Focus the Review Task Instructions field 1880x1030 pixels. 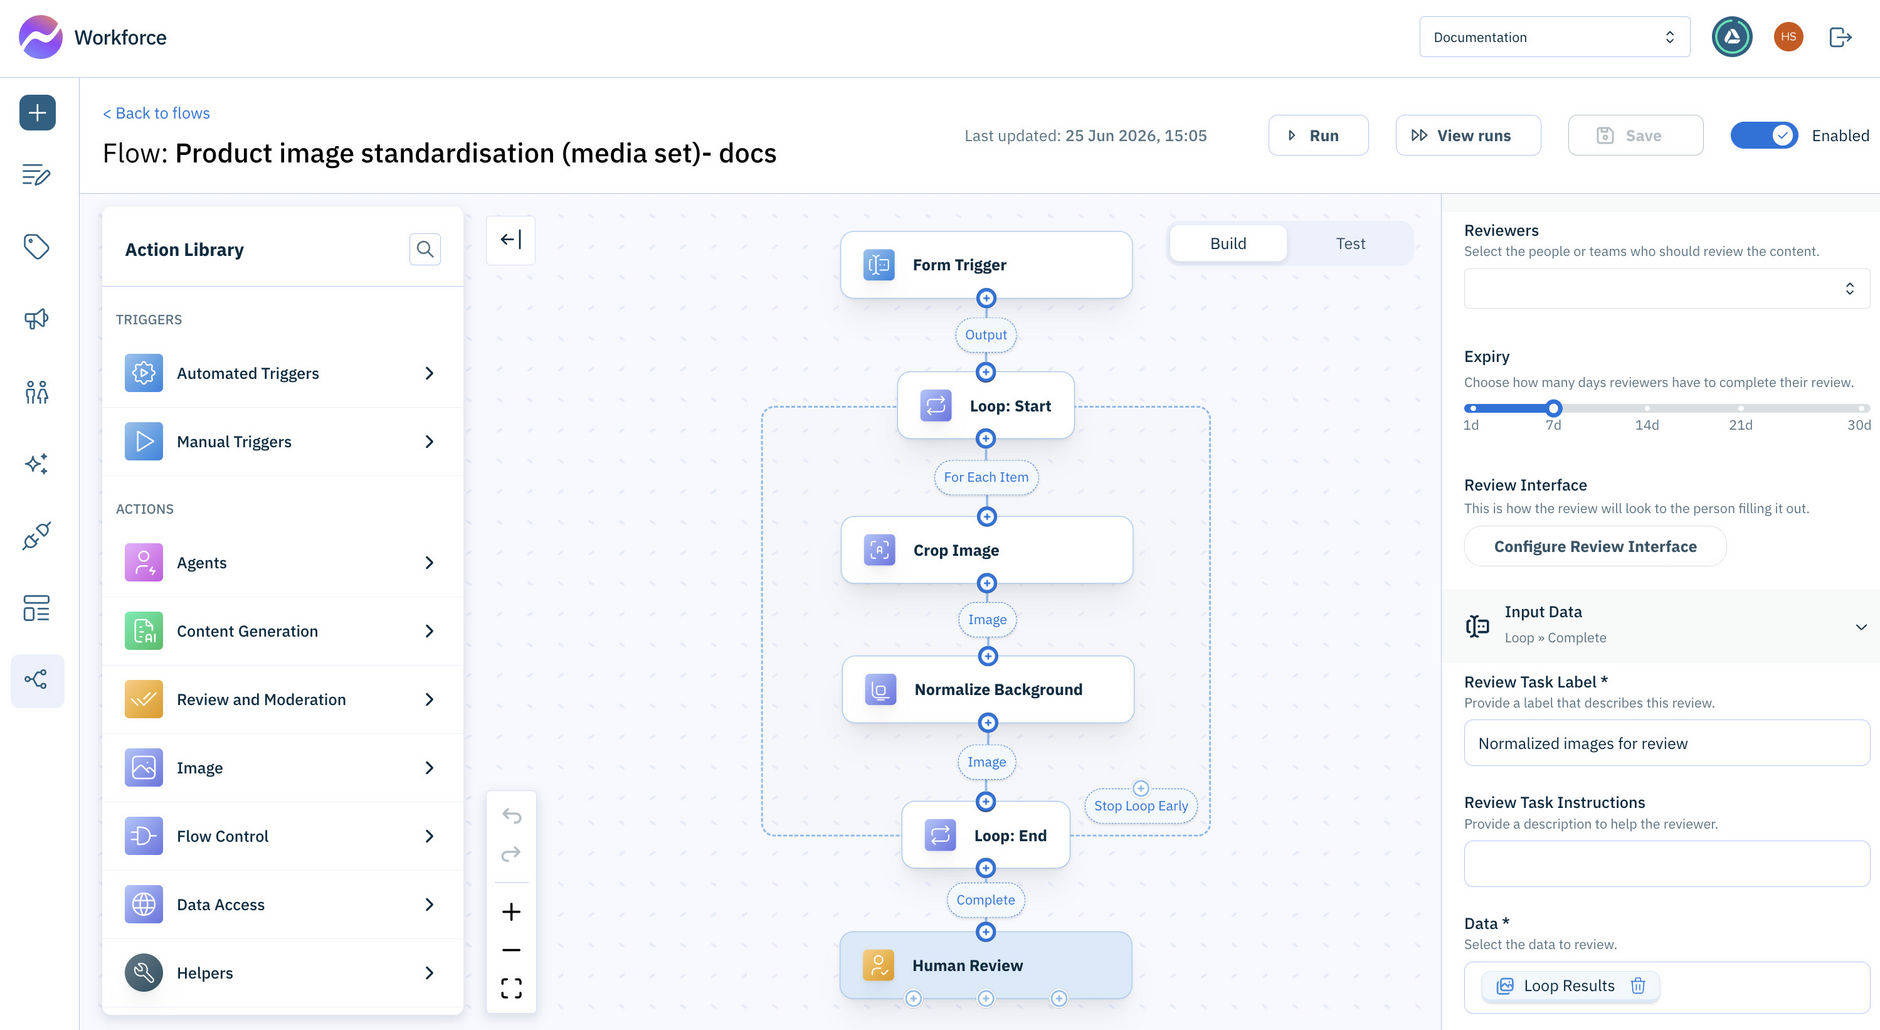tap(1666, 864)
